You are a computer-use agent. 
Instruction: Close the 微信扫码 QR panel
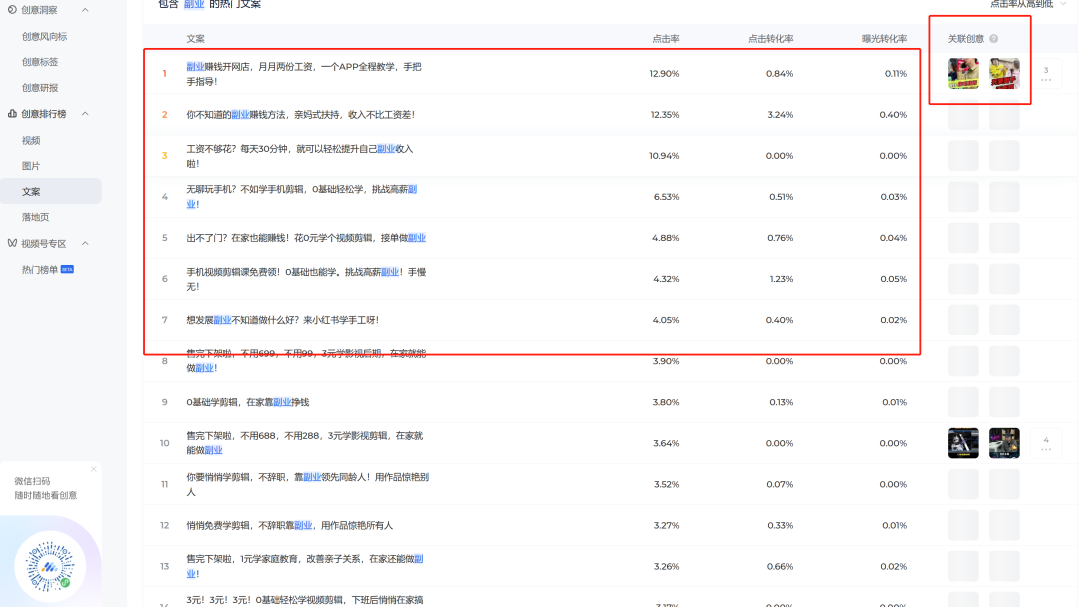94,469
